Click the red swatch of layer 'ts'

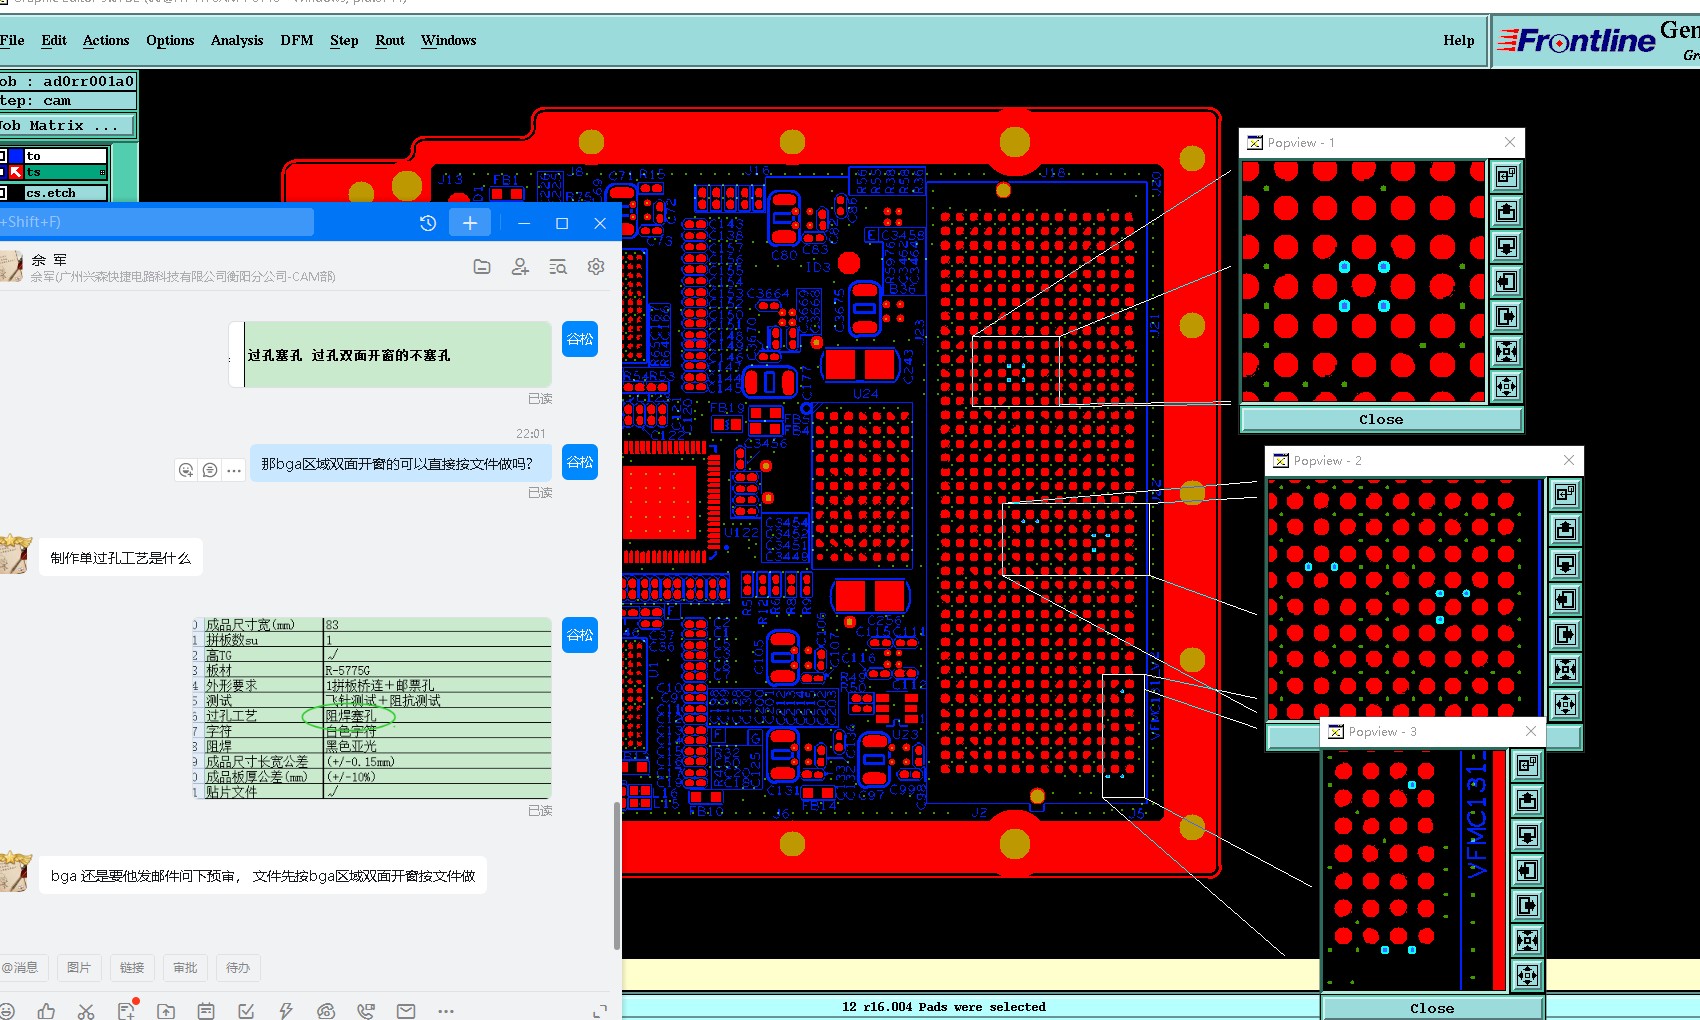[x=16, y=173]
